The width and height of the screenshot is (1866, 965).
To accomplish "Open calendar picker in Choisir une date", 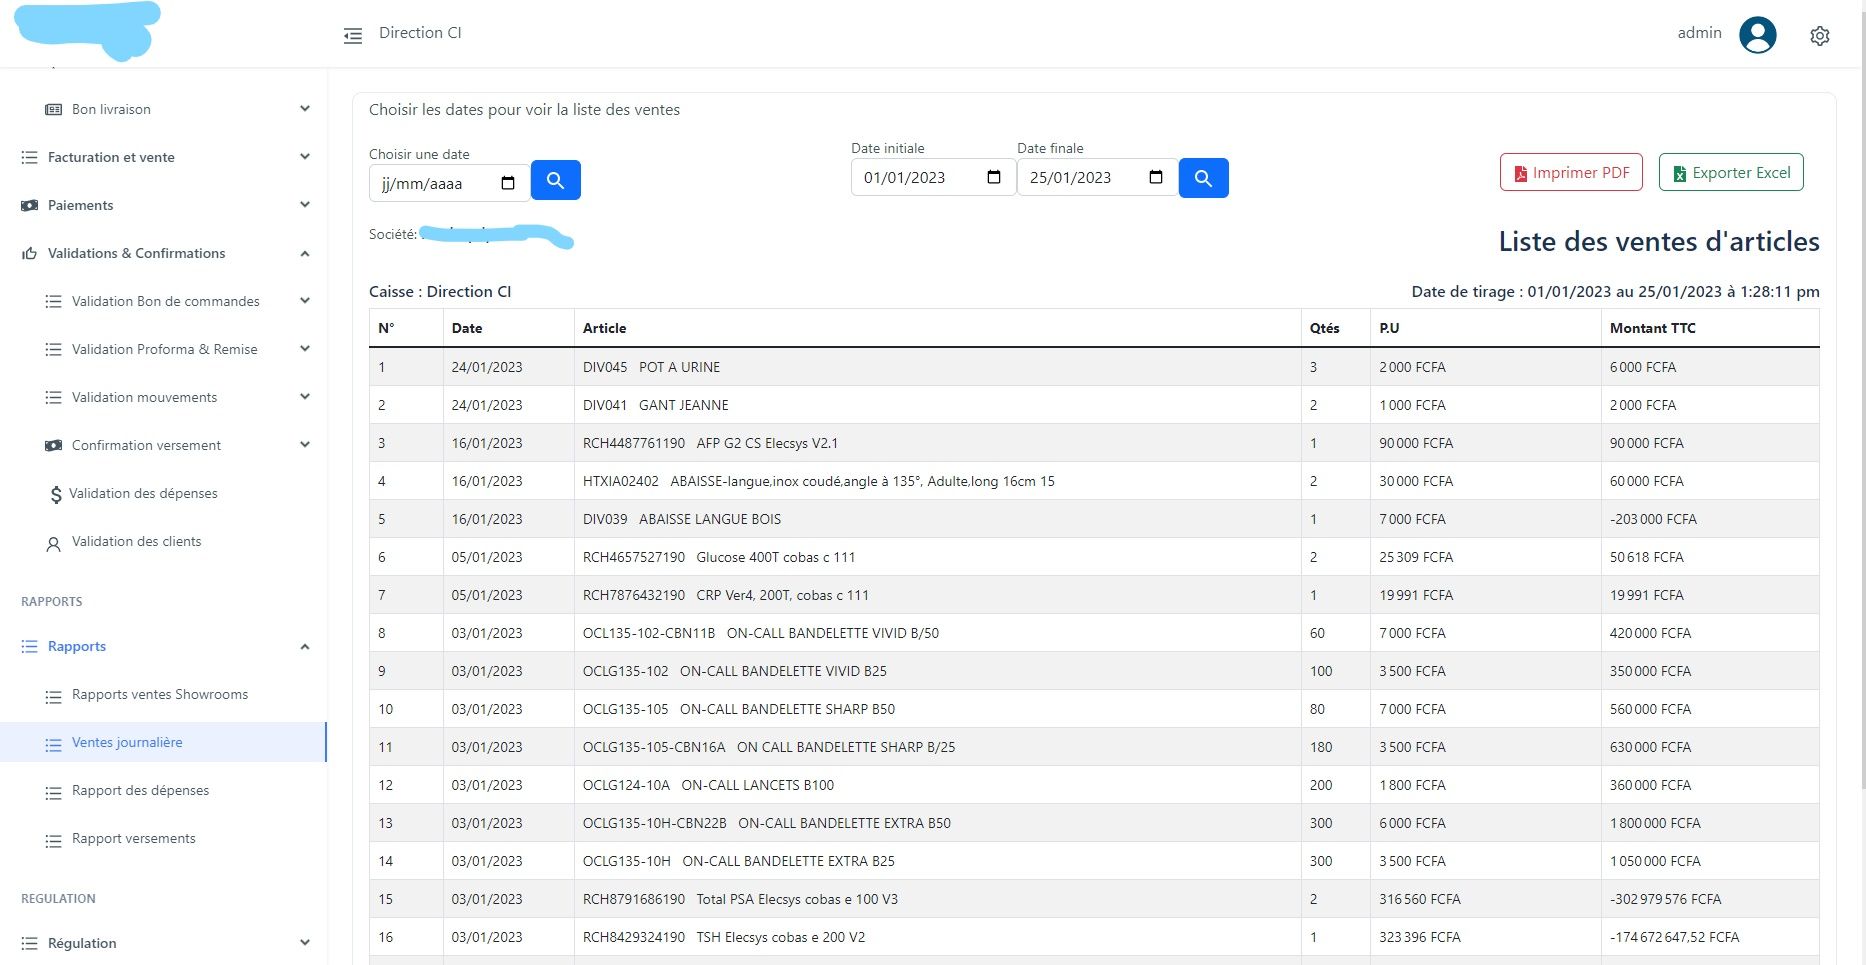I will pyautogui.click(x=508, y=183).
